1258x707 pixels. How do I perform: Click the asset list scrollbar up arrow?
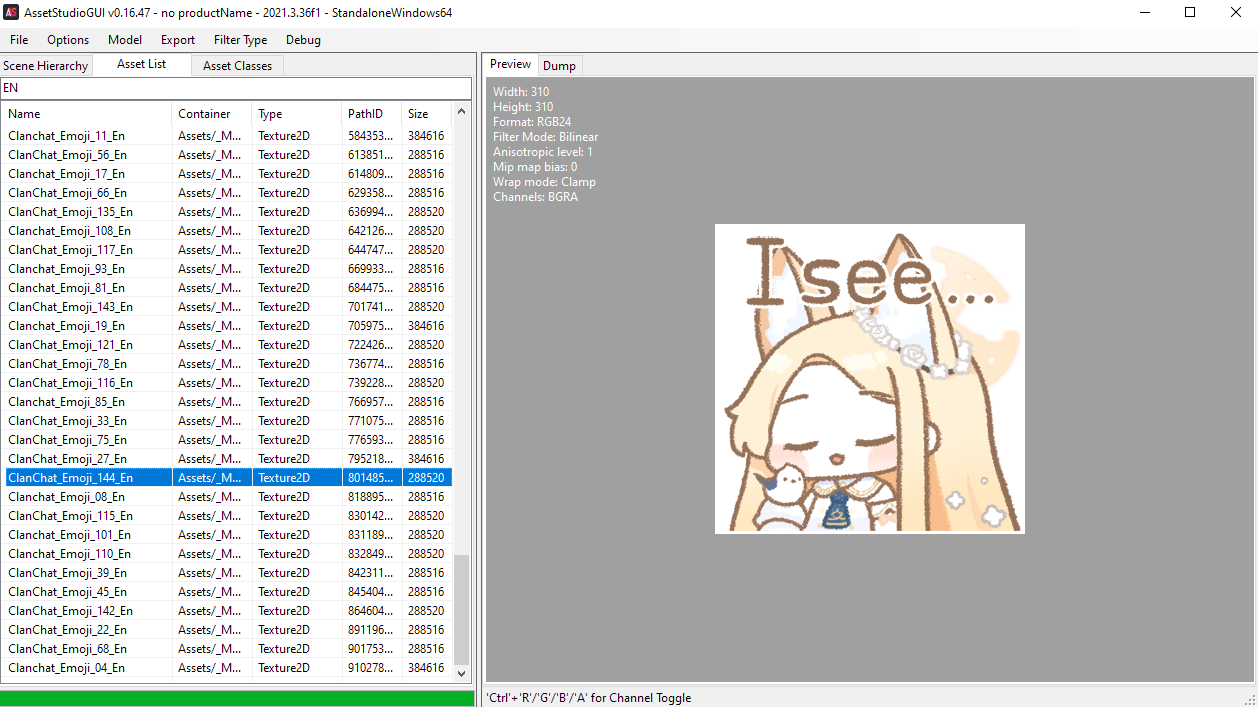point(462,111)
